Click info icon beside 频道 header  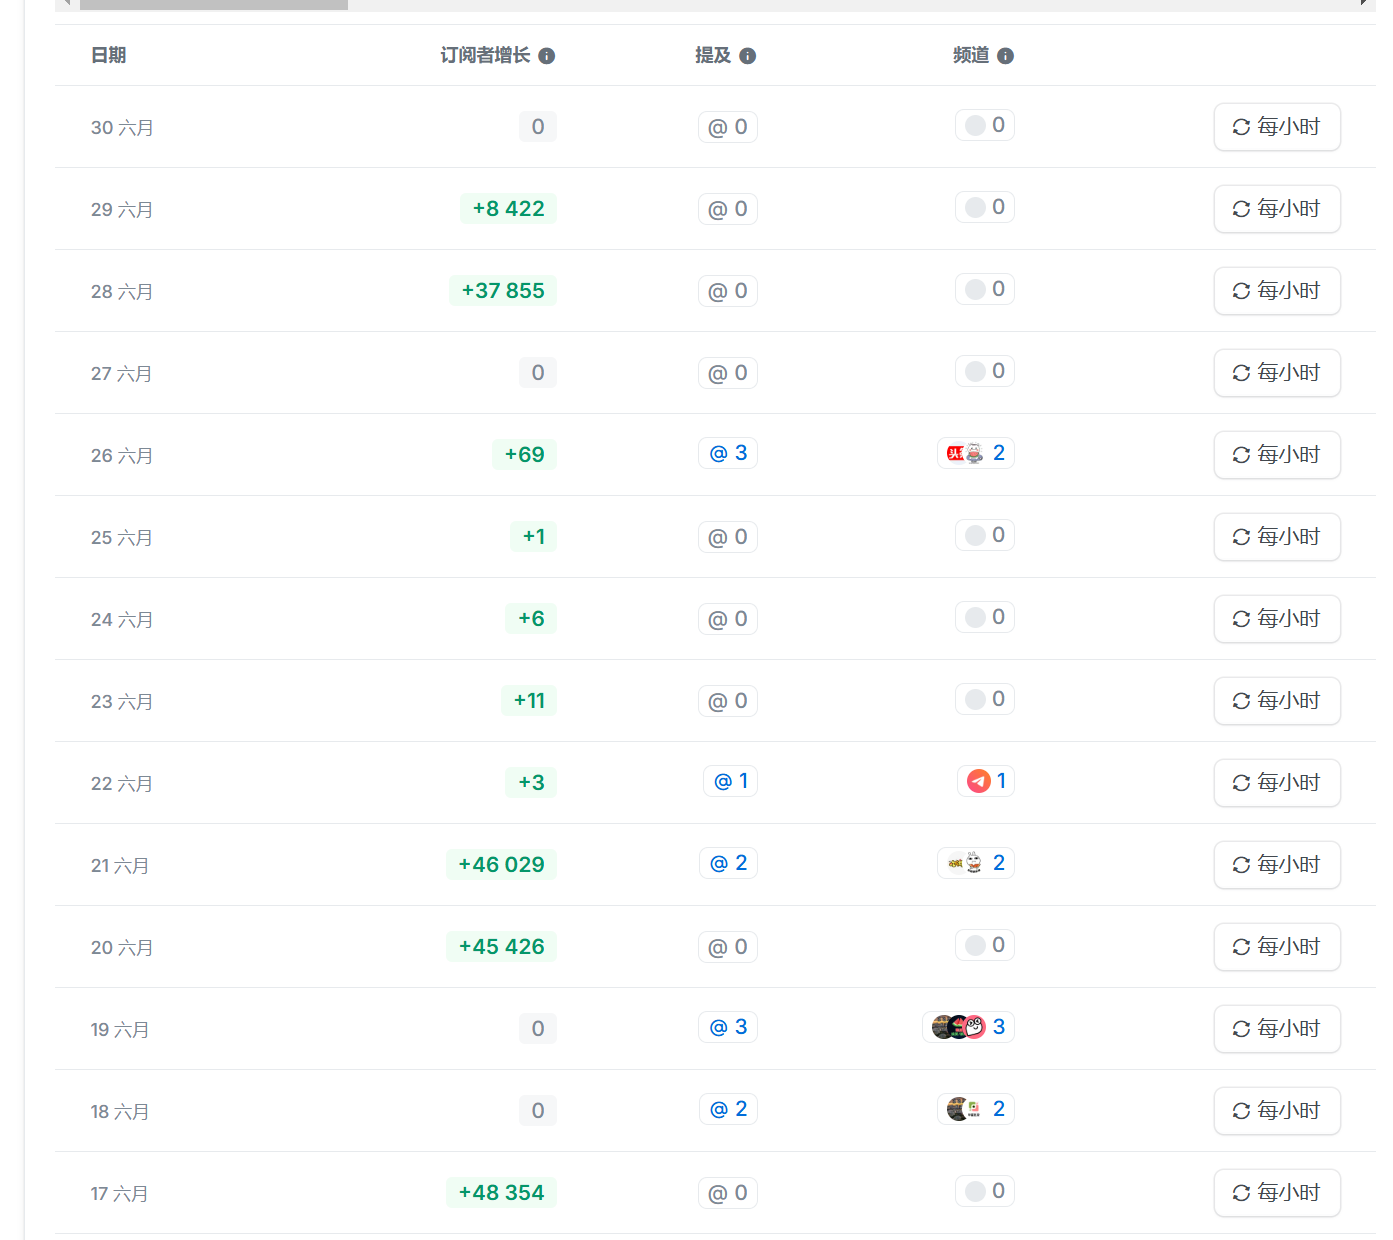coord(1006,56)
